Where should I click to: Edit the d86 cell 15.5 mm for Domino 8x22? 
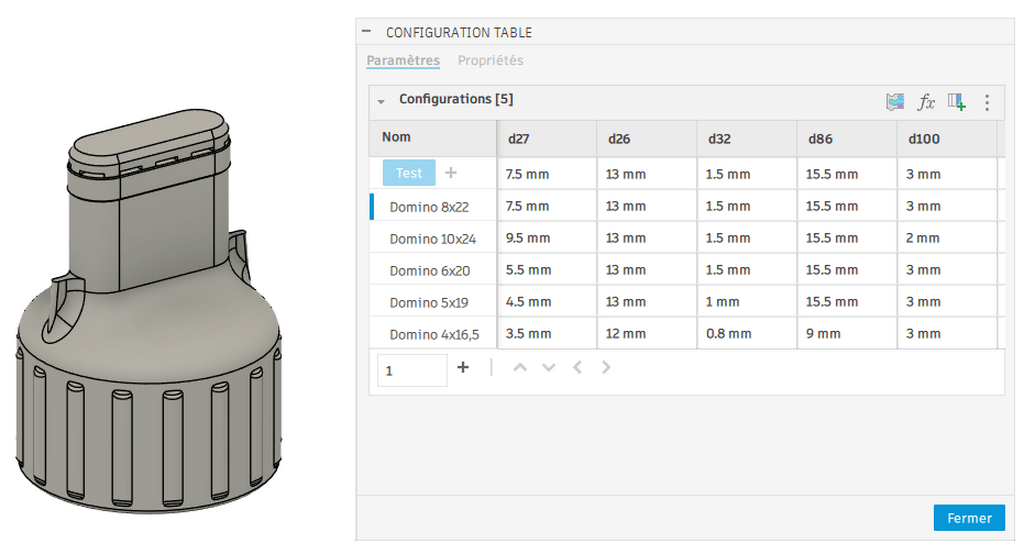(x=847, y=206)
